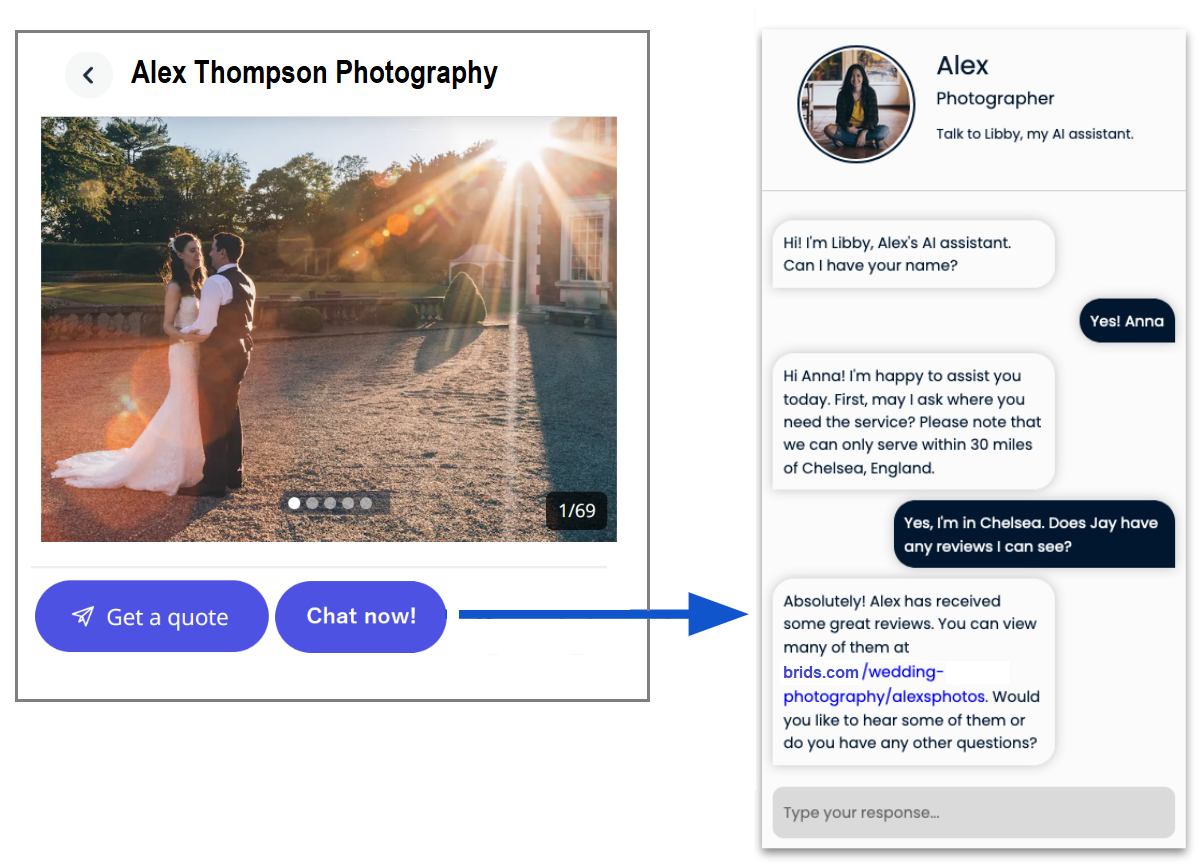Select the Yes! Anna reply bubble

(1127, 321)
